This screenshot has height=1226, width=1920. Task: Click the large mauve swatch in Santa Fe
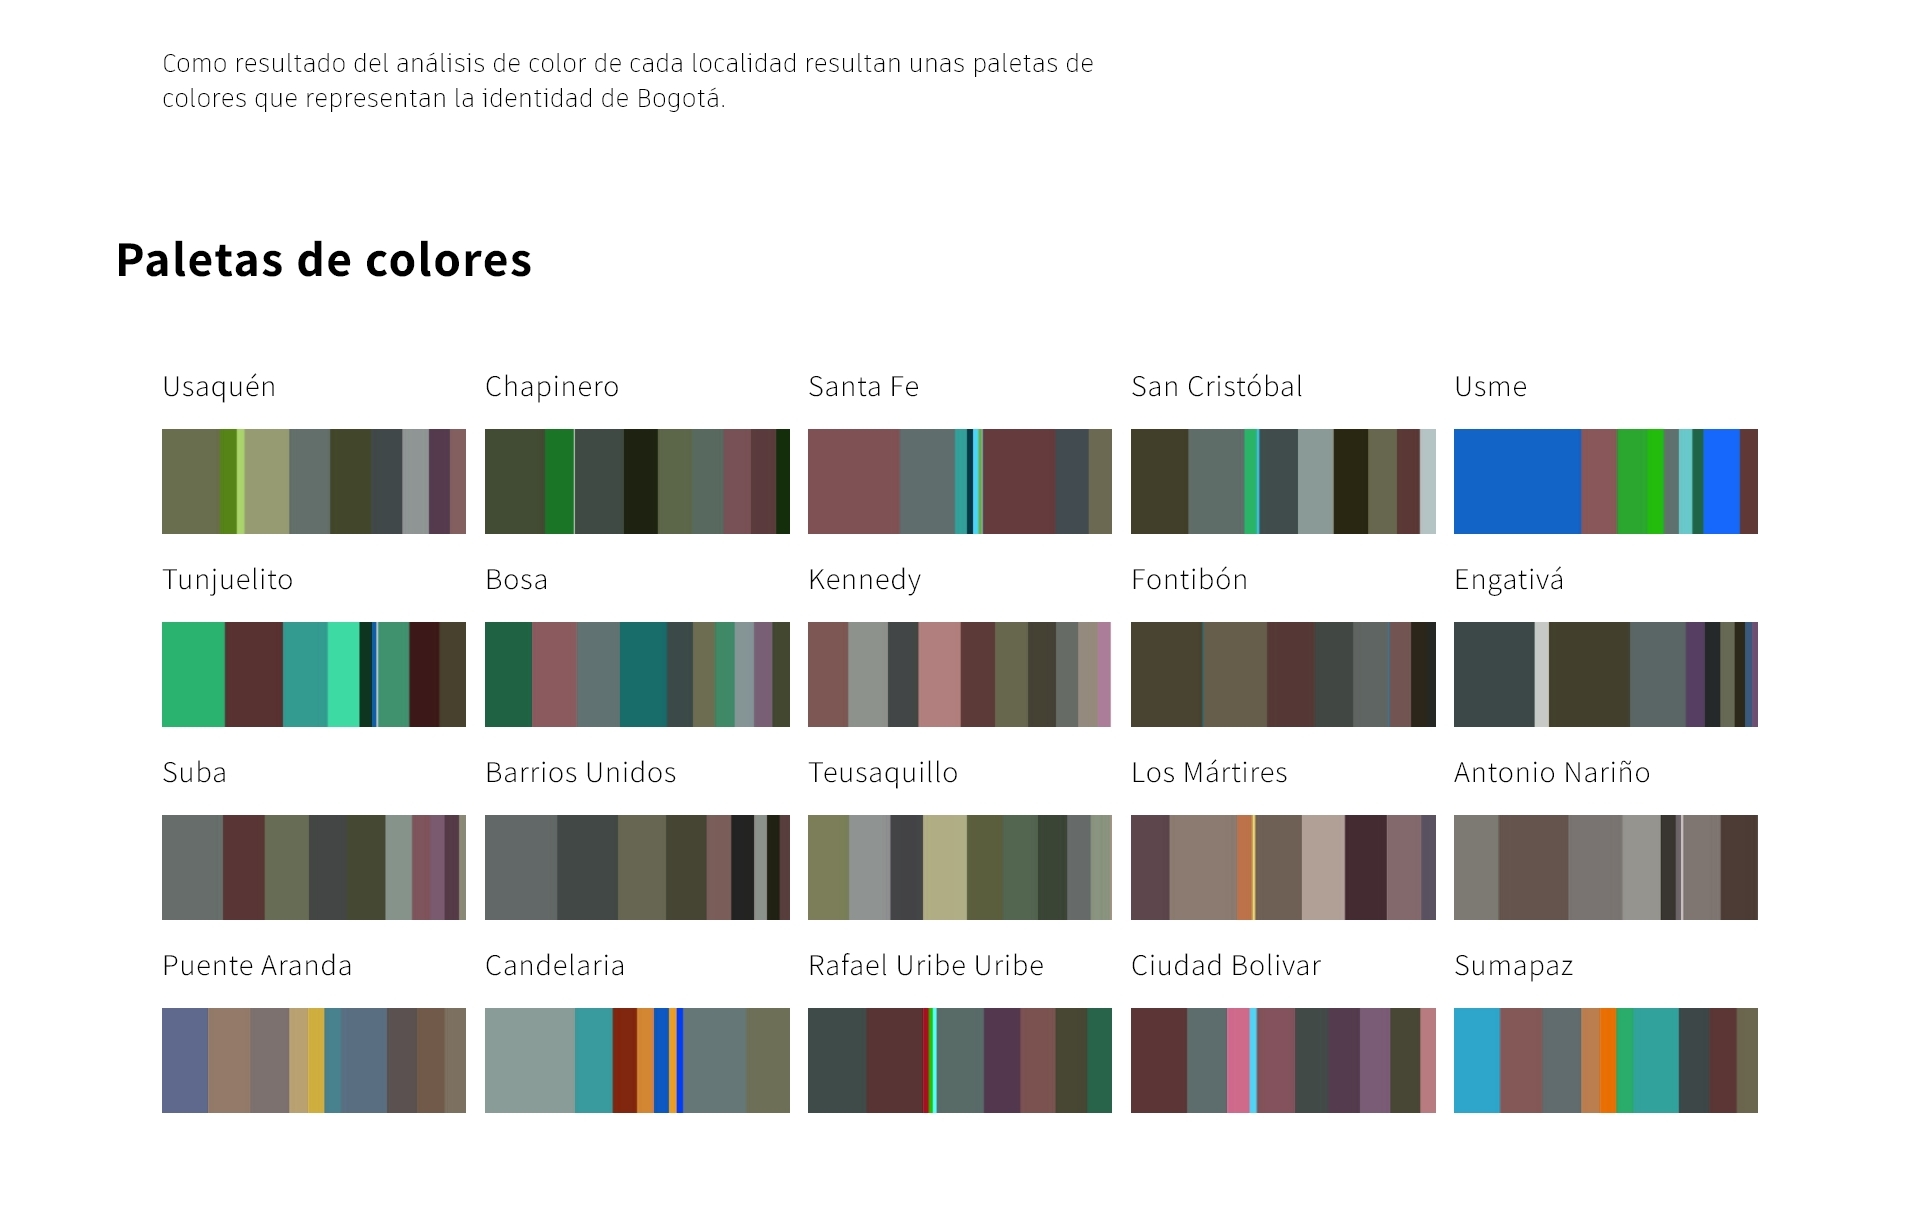[853, 481]
